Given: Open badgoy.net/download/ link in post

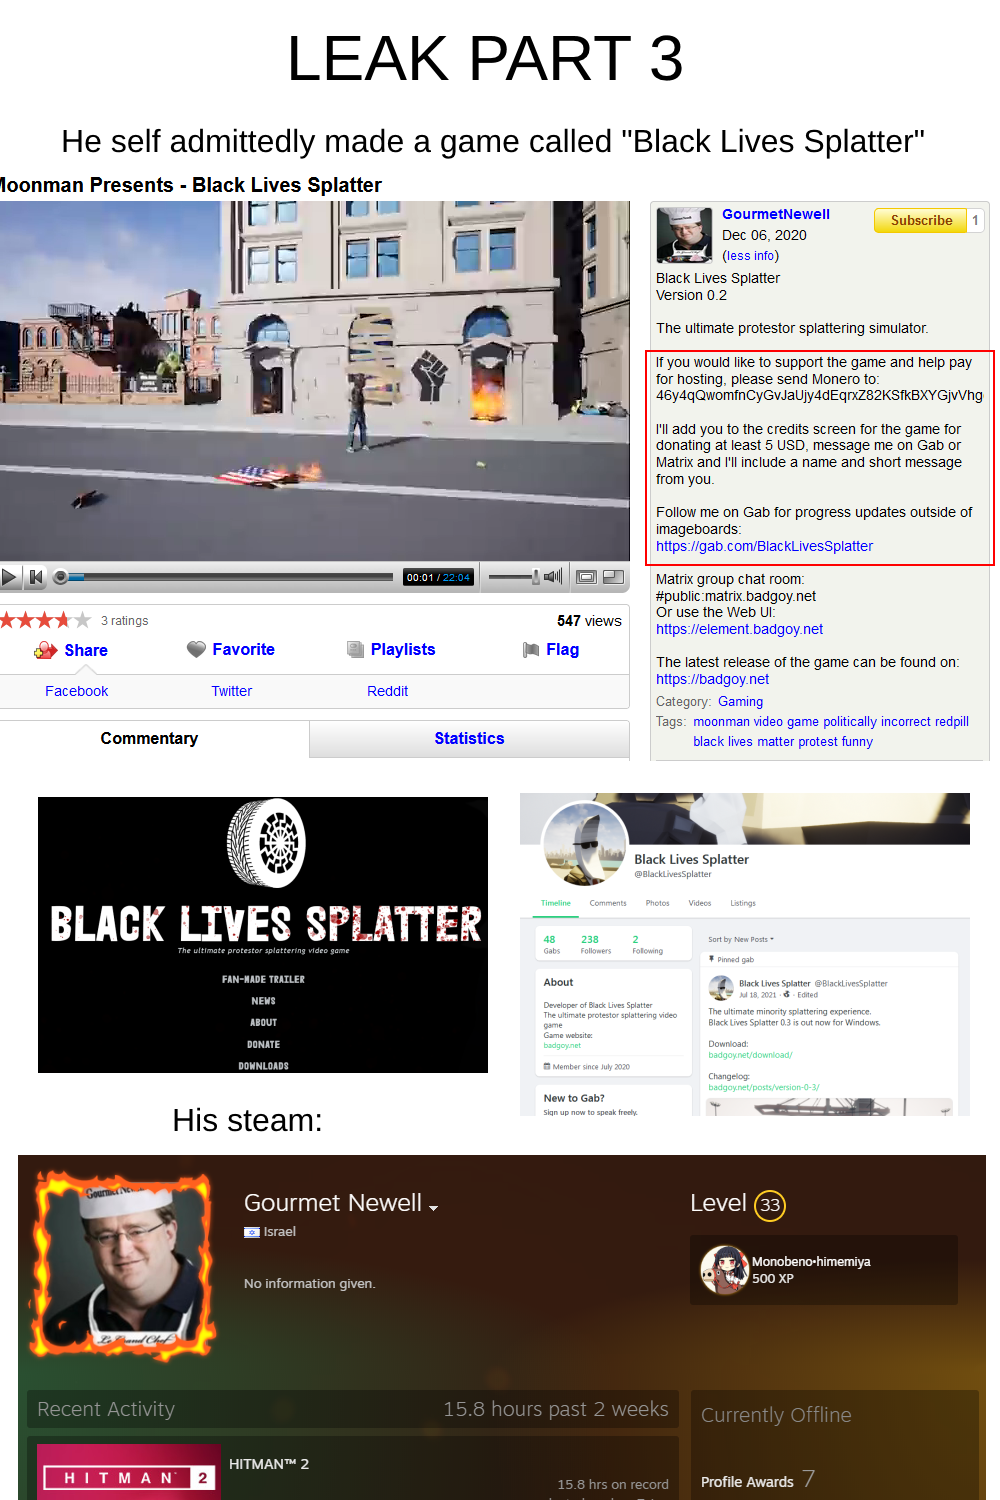Looking at the screenshot, I should tap(750, 1055).
